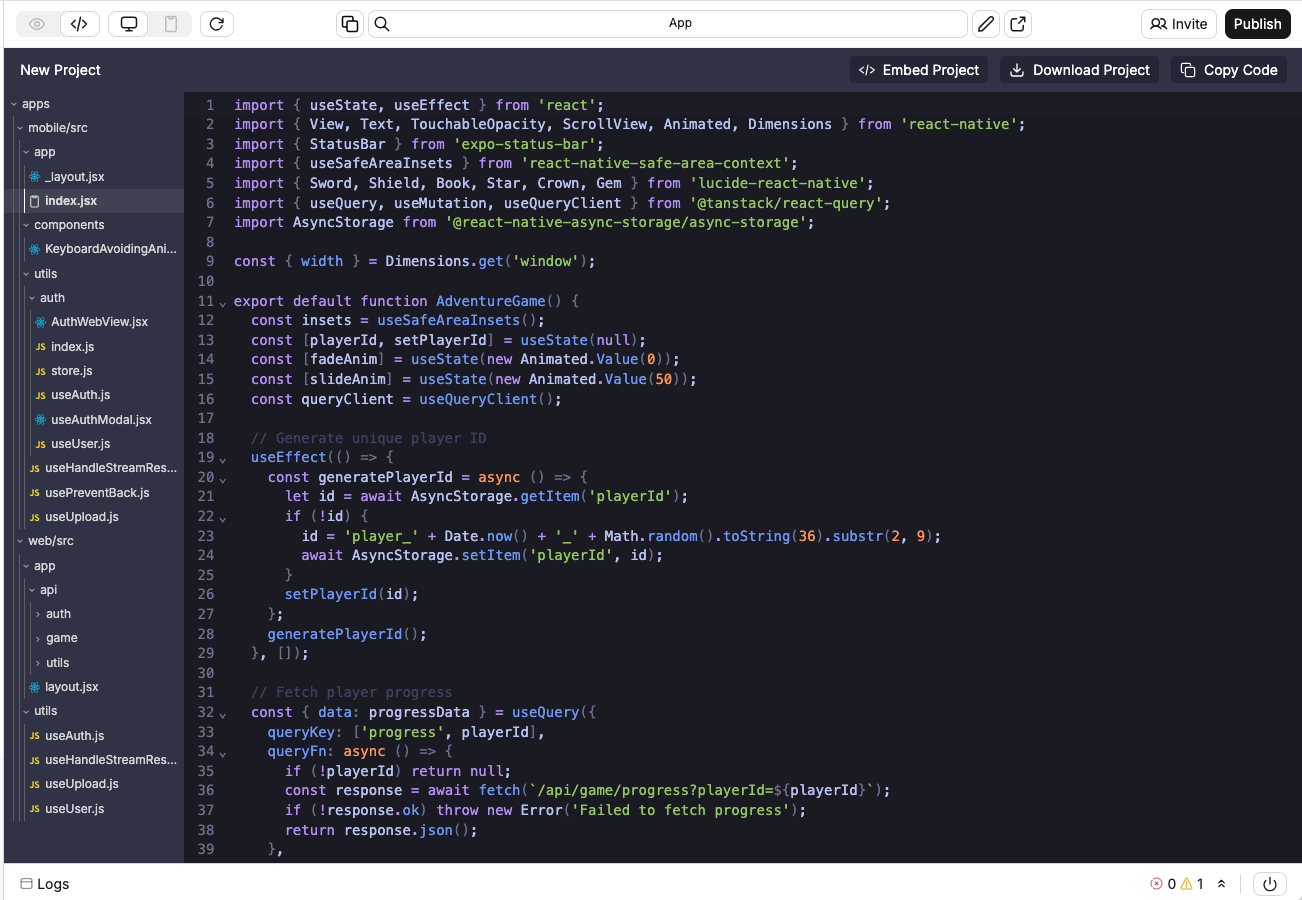Switch to the eye preview mode
The width and height of the screenshot is (1302, 900).
point(37,24)
